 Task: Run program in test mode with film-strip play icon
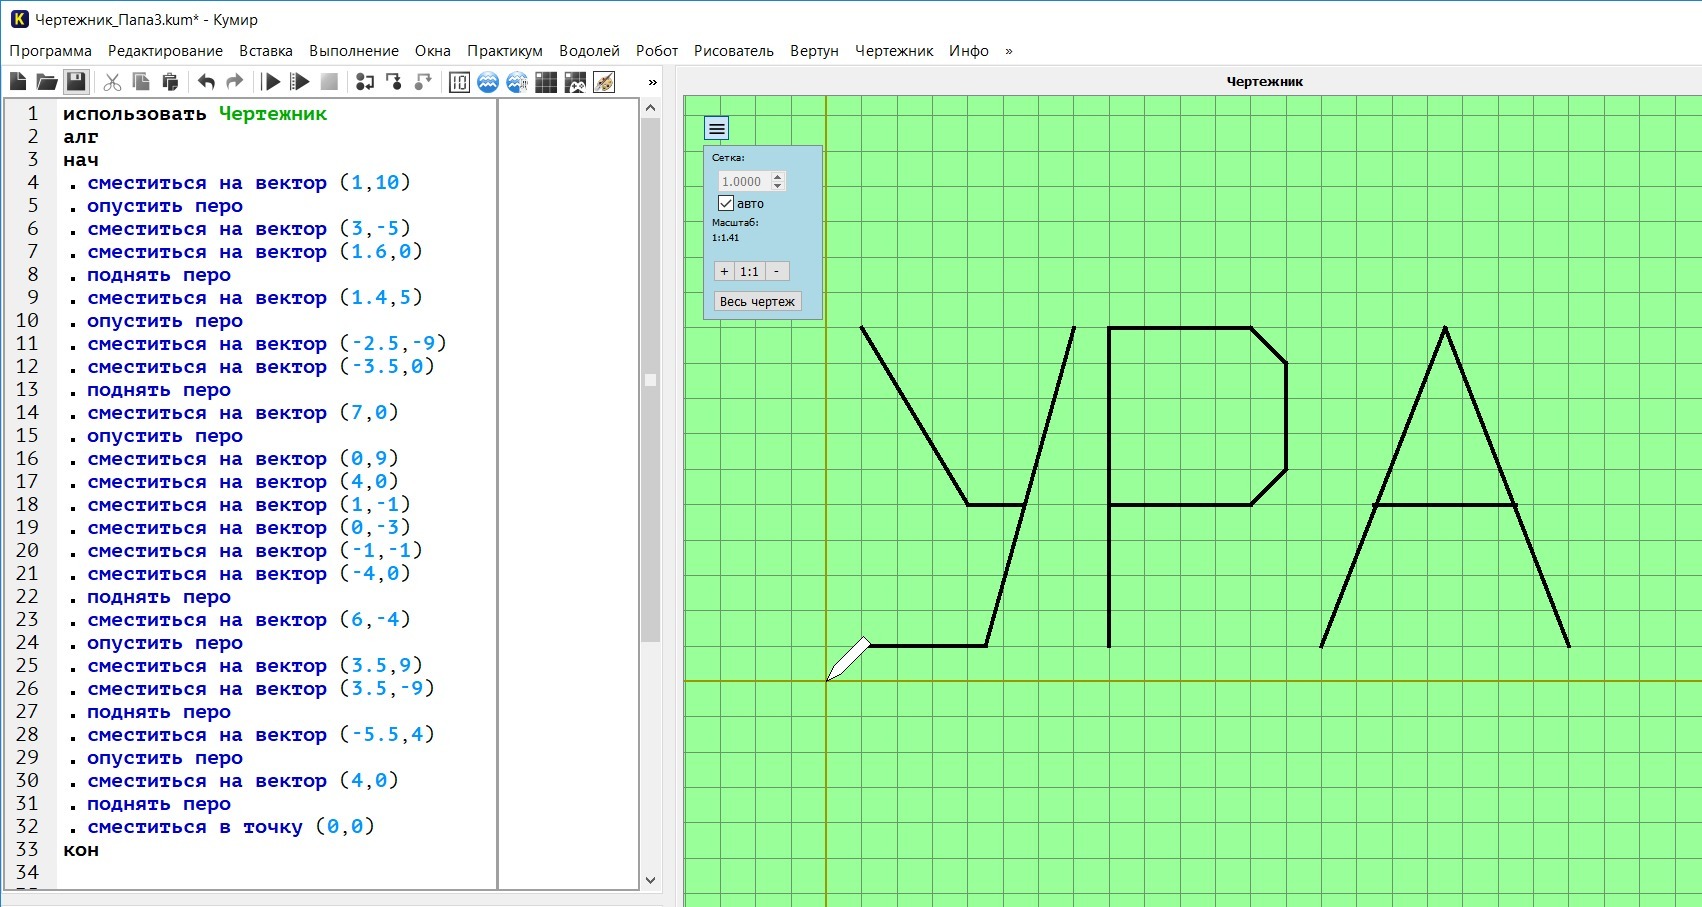click(300, 82)
